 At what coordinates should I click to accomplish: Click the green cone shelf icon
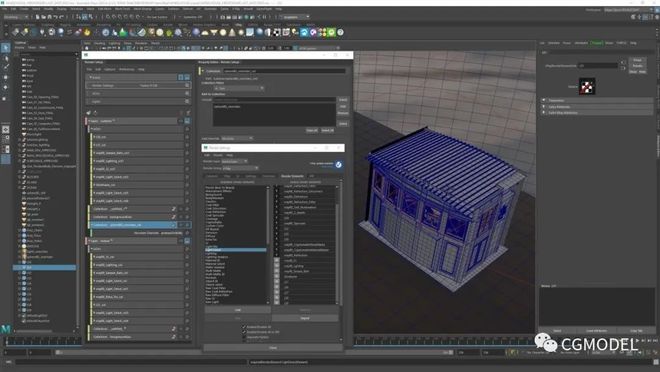coord(123,32)
